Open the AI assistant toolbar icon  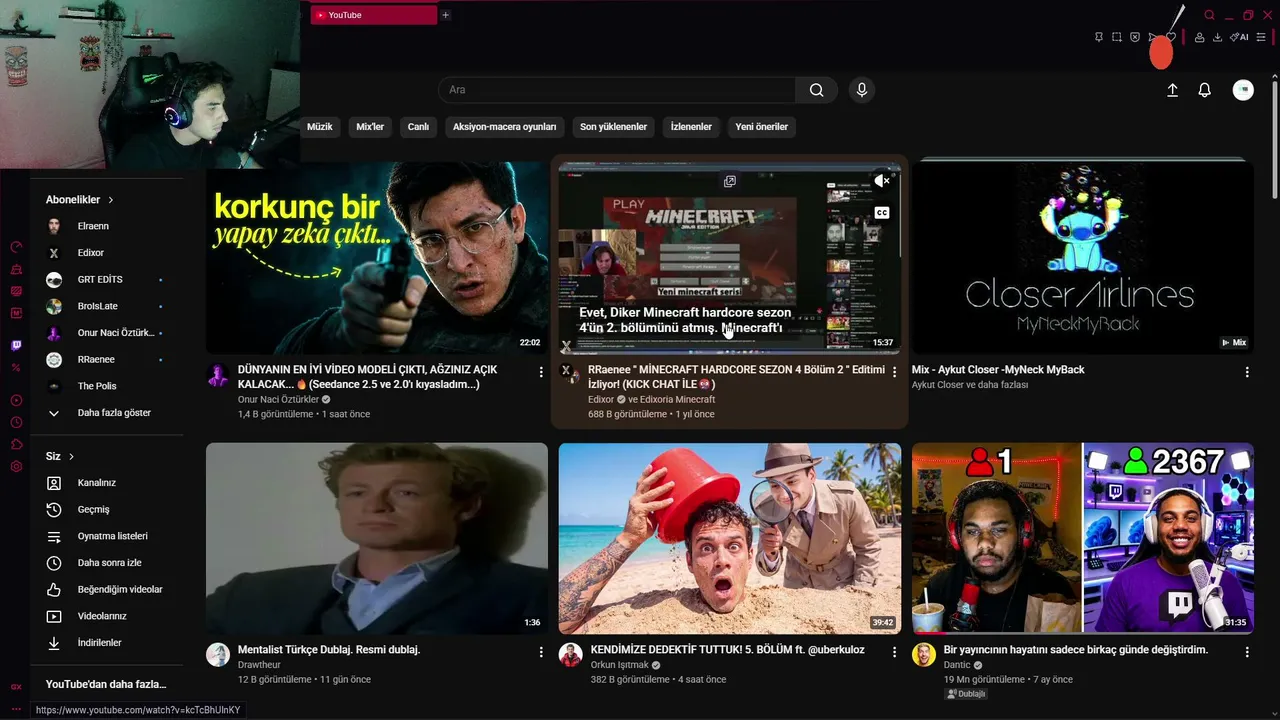[x=1239, y=37]
